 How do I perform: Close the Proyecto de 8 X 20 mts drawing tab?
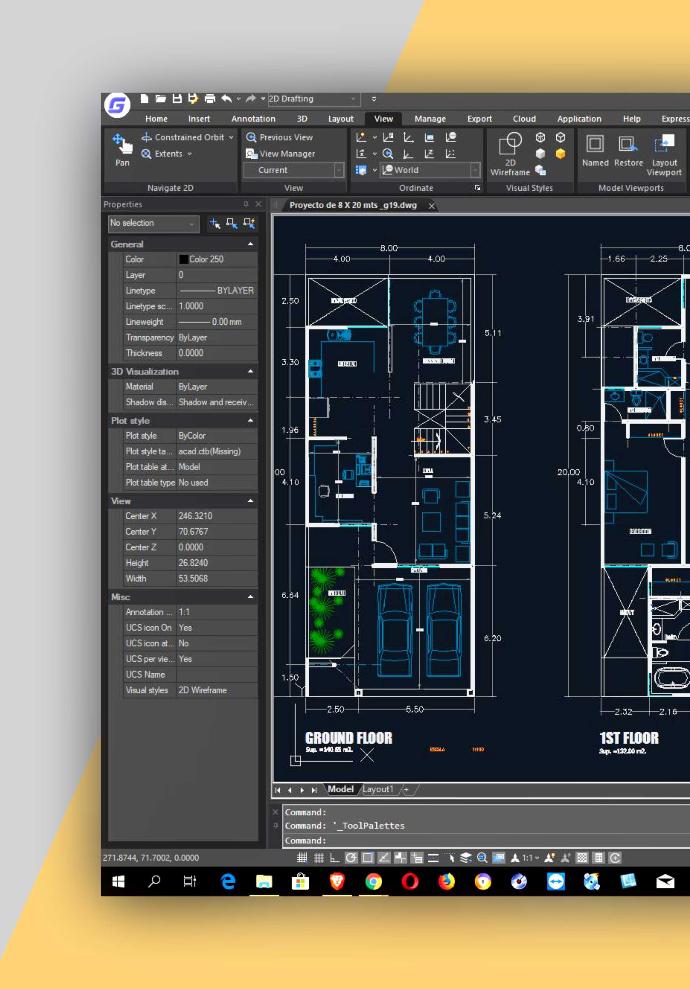click(x=432, y=206)
